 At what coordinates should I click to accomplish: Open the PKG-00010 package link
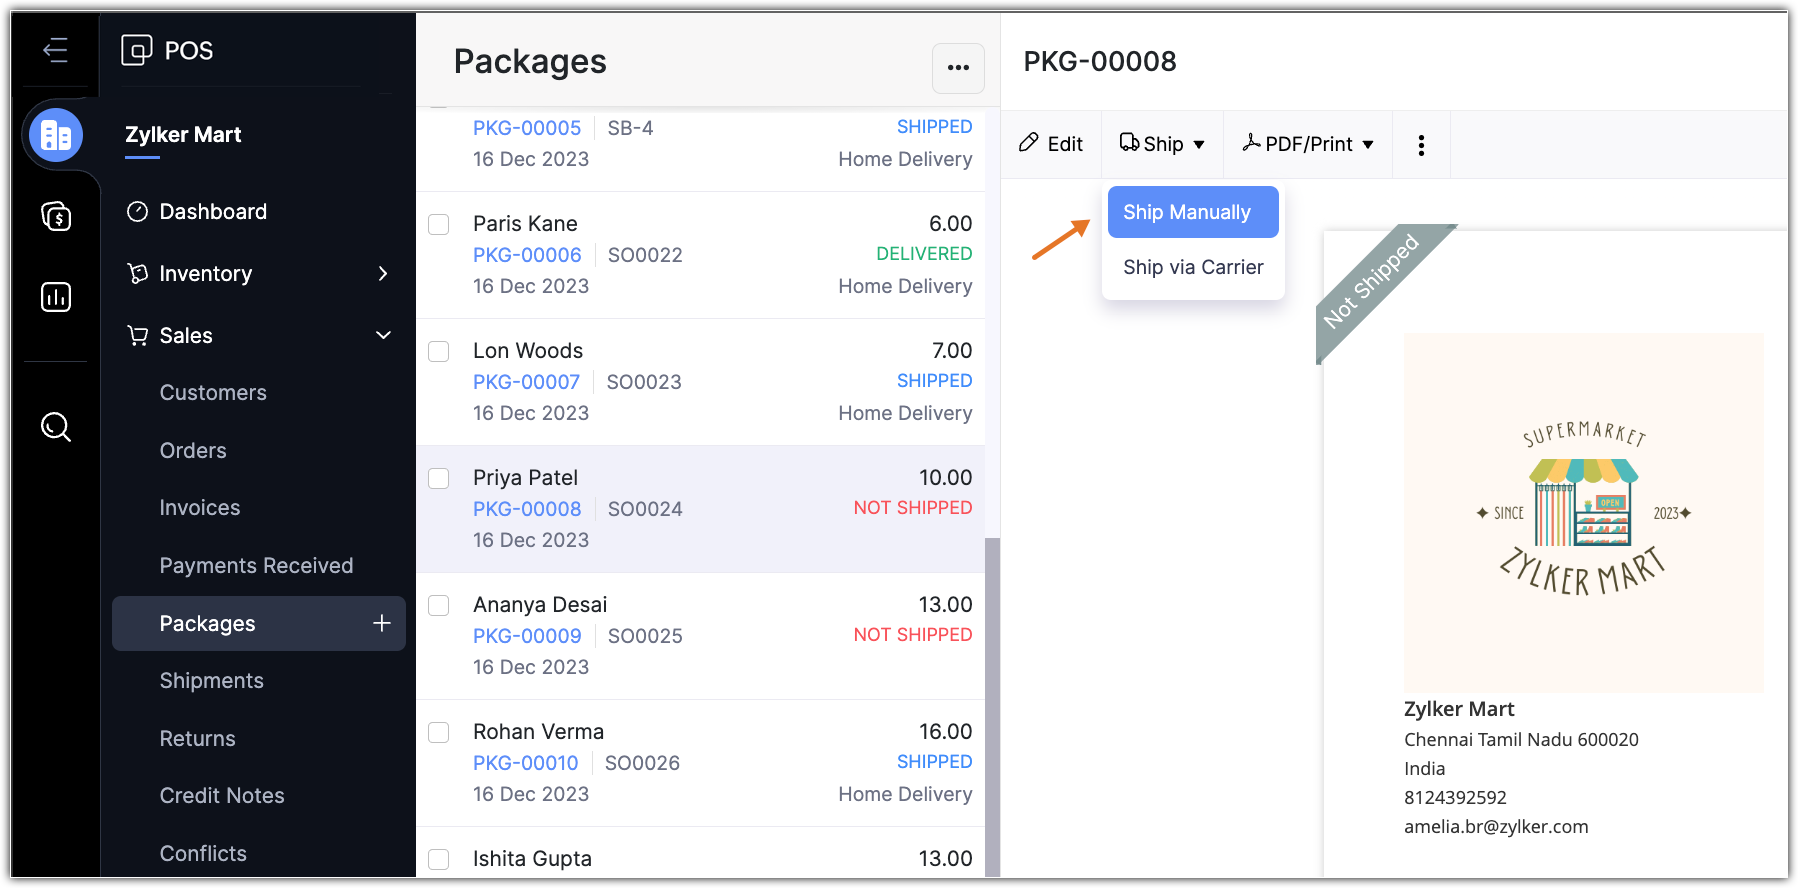click(526, 763)
